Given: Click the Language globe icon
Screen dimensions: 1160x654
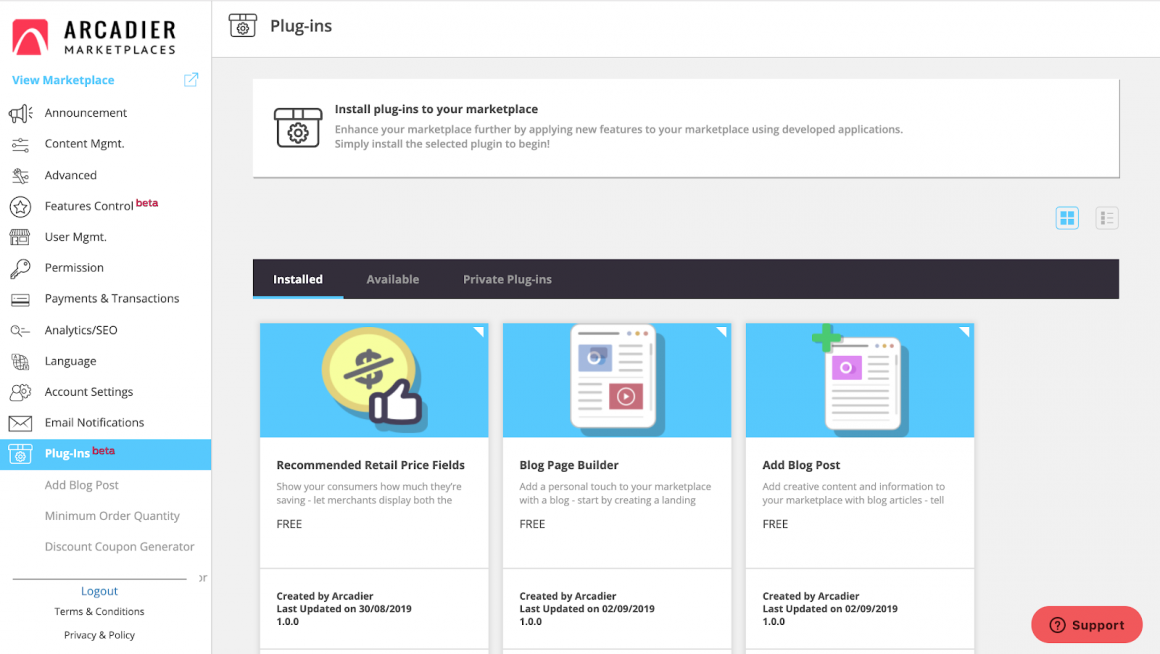Looking at the screenshot, I should click(x=20, y=361).
